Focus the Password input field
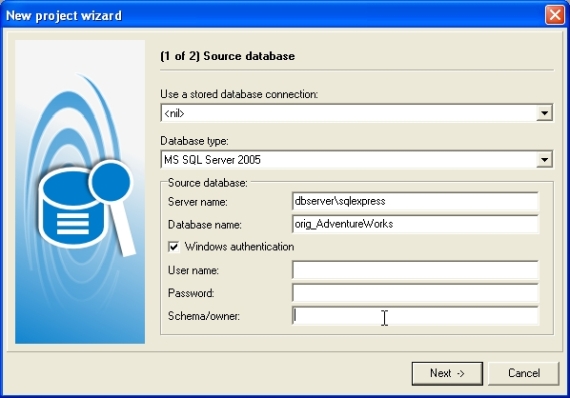 [415, 293]
